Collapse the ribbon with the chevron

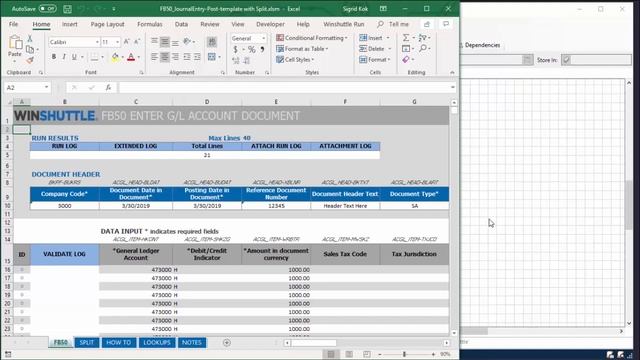(452, 72)
